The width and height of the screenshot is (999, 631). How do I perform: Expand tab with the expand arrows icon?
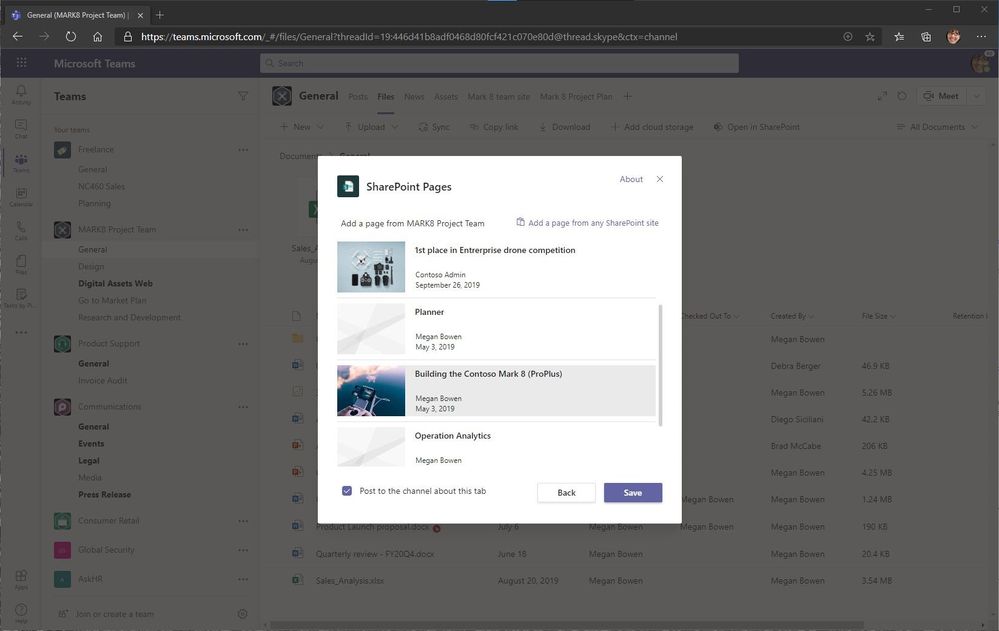[x=882, y=96]
